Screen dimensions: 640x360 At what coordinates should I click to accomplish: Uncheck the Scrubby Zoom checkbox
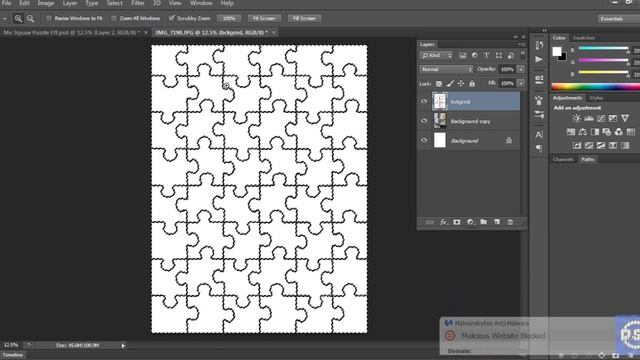(x=172, y=18)
